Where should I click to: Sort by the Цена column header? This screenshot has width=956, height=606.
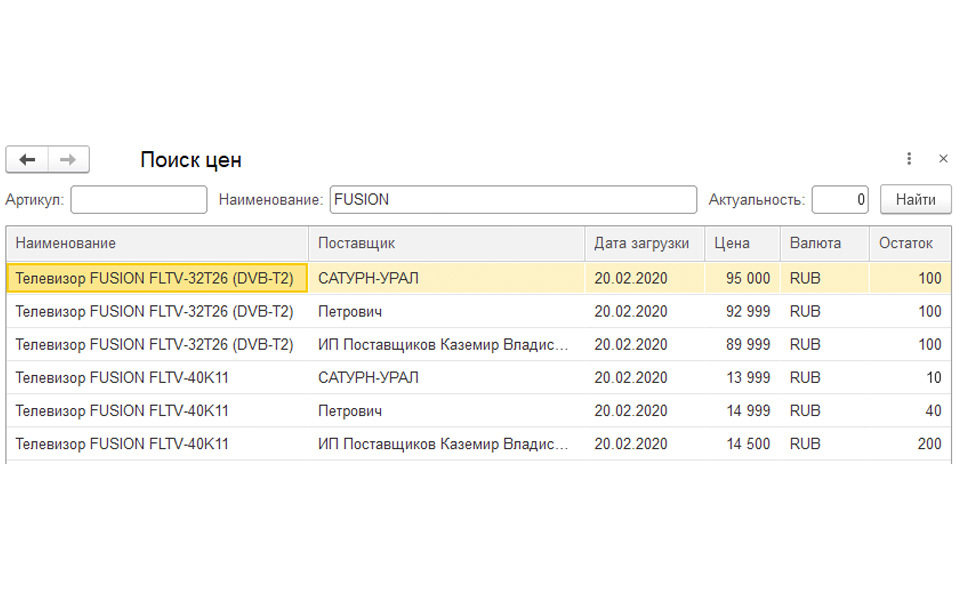point(743,243)
